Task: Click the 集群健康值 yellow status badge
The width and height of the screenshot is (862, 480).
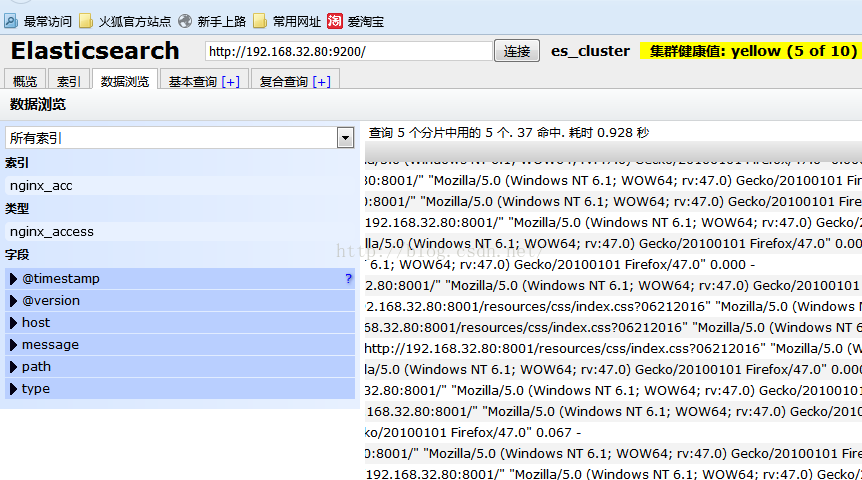Action: point(751,51)
